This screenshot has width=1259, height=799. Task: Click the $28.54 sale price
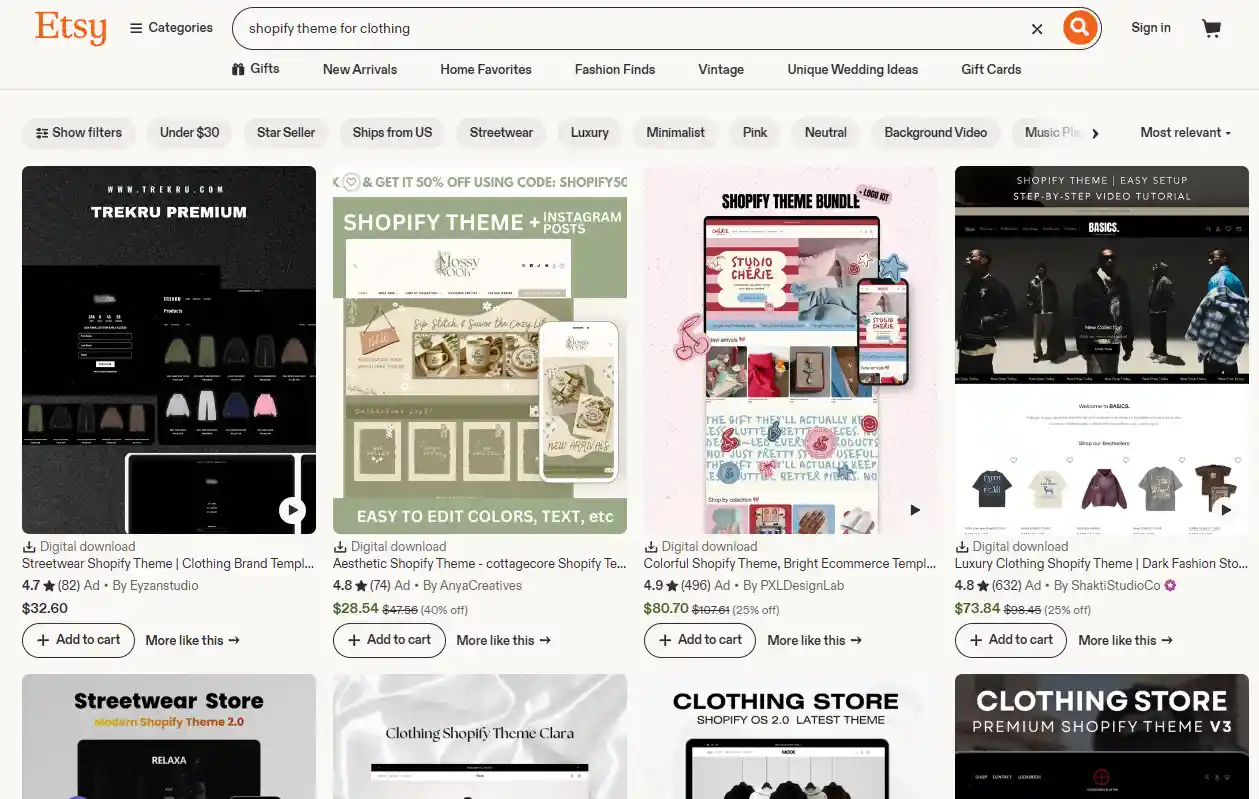pos(356,608)
